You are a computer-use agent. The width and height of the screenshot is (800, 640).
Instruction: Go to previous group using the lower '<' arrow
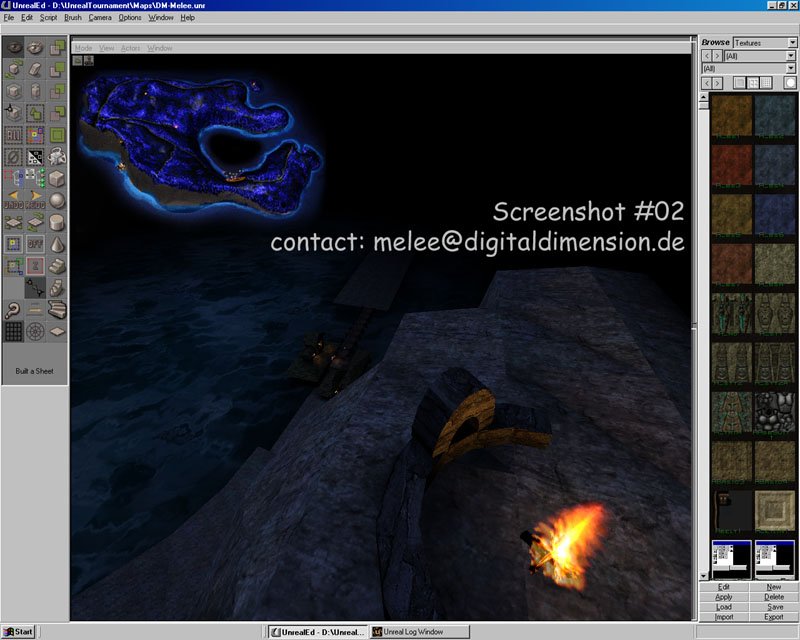[707, 83]
